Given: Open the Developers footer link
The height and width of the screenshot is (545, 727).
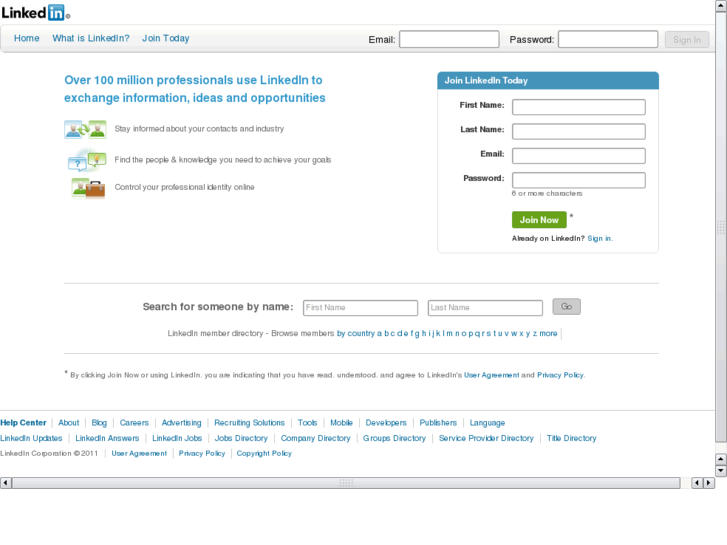Looking at the screenshot, I should (x=386, y=423).
